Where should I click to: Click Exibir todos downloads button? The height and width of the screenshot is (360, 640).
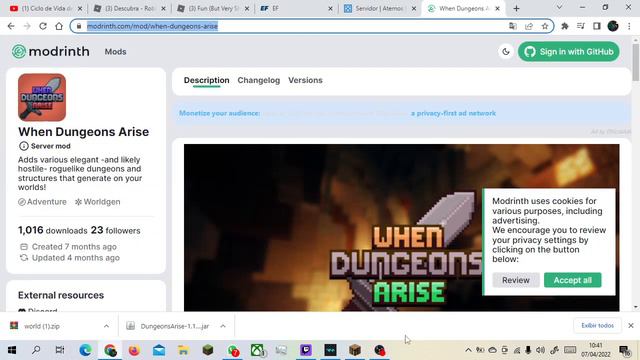[598, 326]
